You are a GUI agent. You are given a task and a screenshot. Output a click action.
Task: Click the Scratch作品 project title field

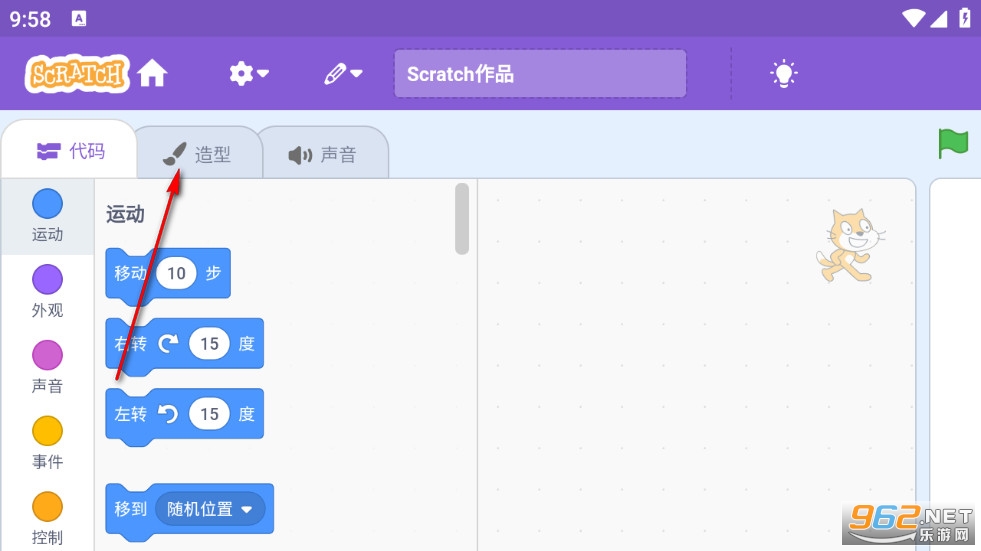[x=539, y=74]
